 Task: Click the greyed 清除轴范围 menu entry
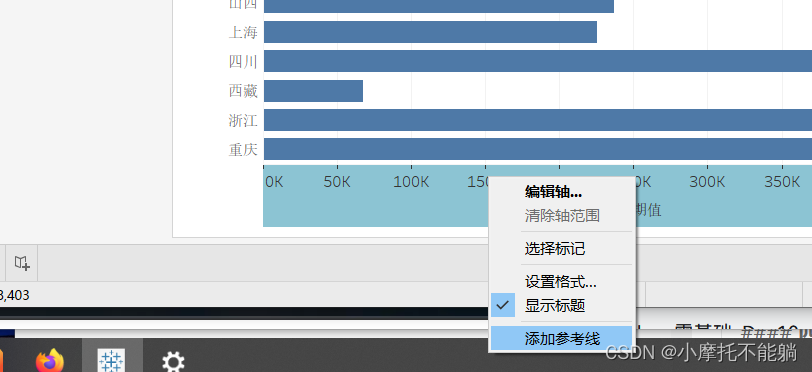[561, 216]
